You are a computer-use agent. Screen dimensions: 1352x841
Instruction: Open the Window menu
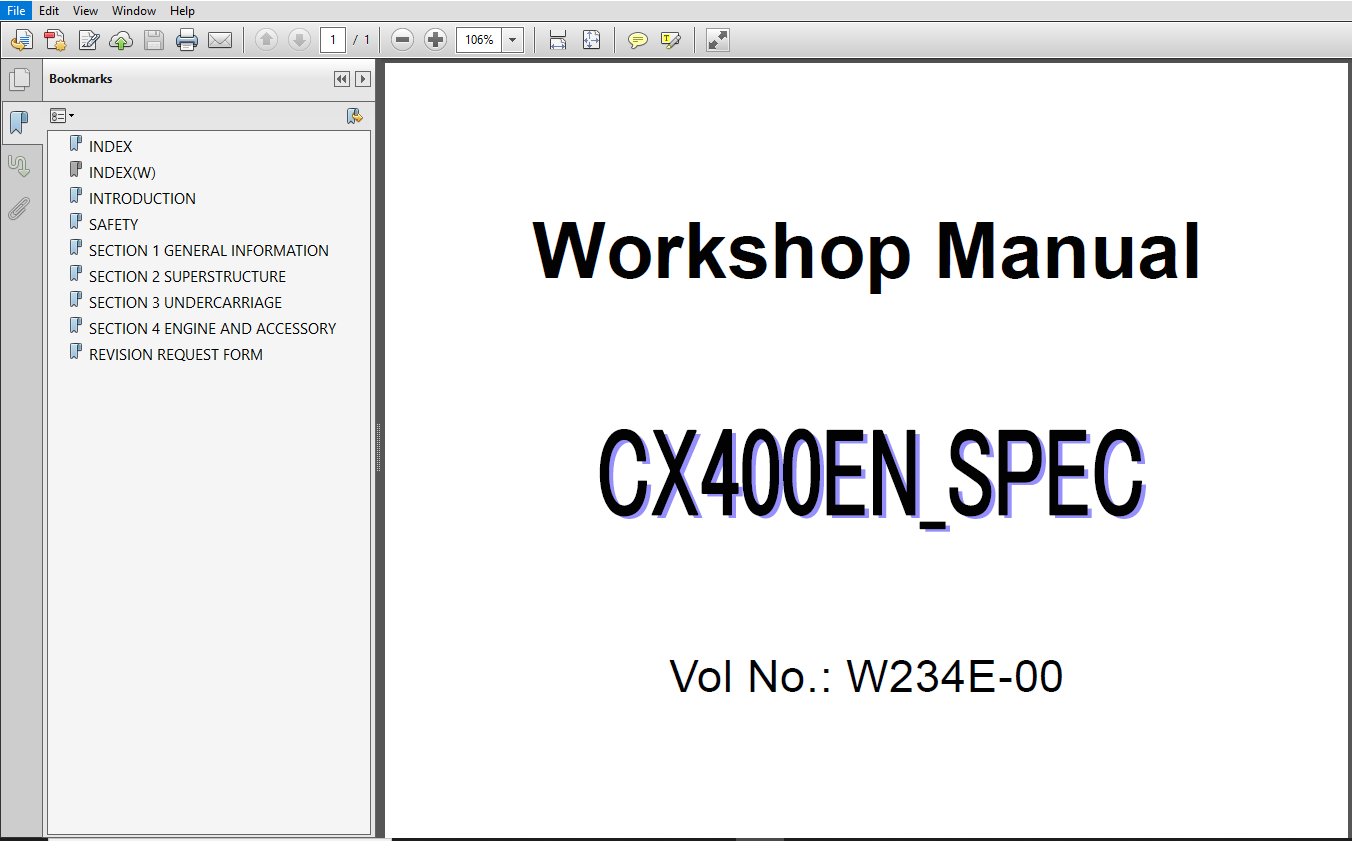click(134, 10)
